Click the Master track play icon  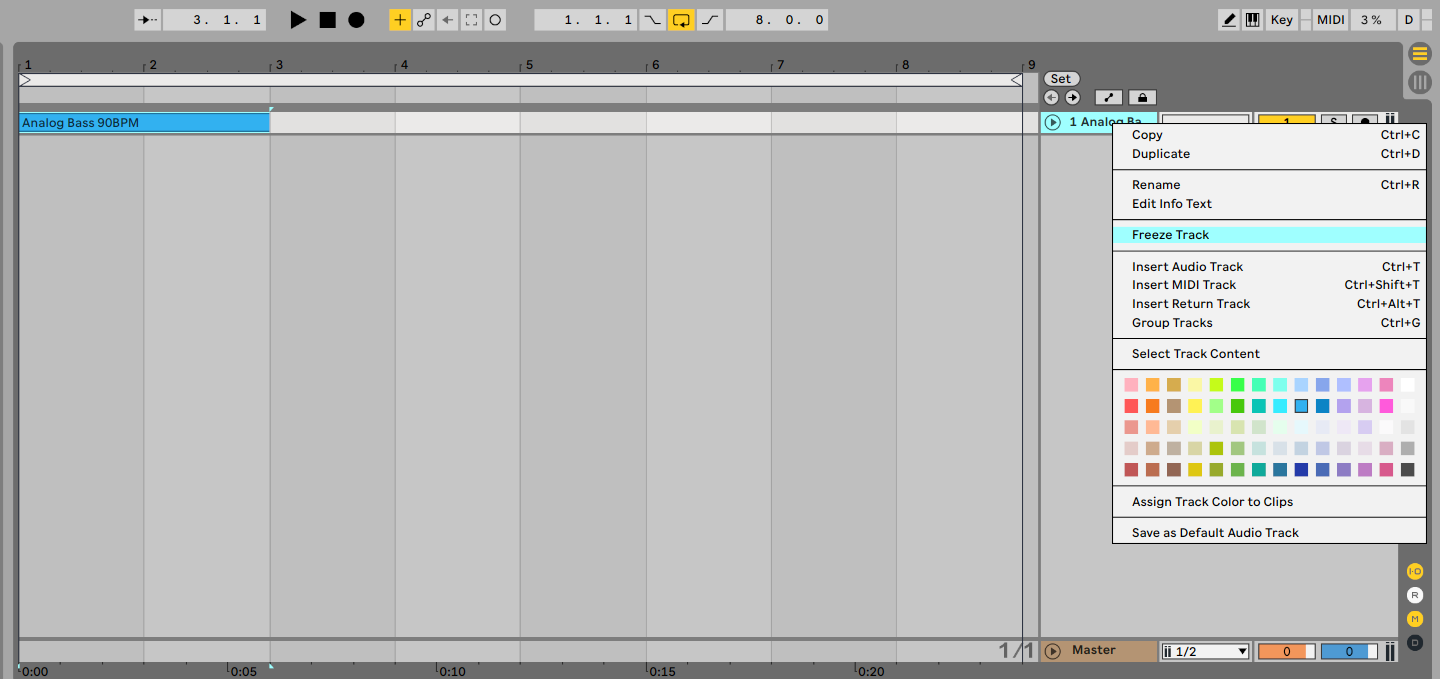[x=1052, y=651]
